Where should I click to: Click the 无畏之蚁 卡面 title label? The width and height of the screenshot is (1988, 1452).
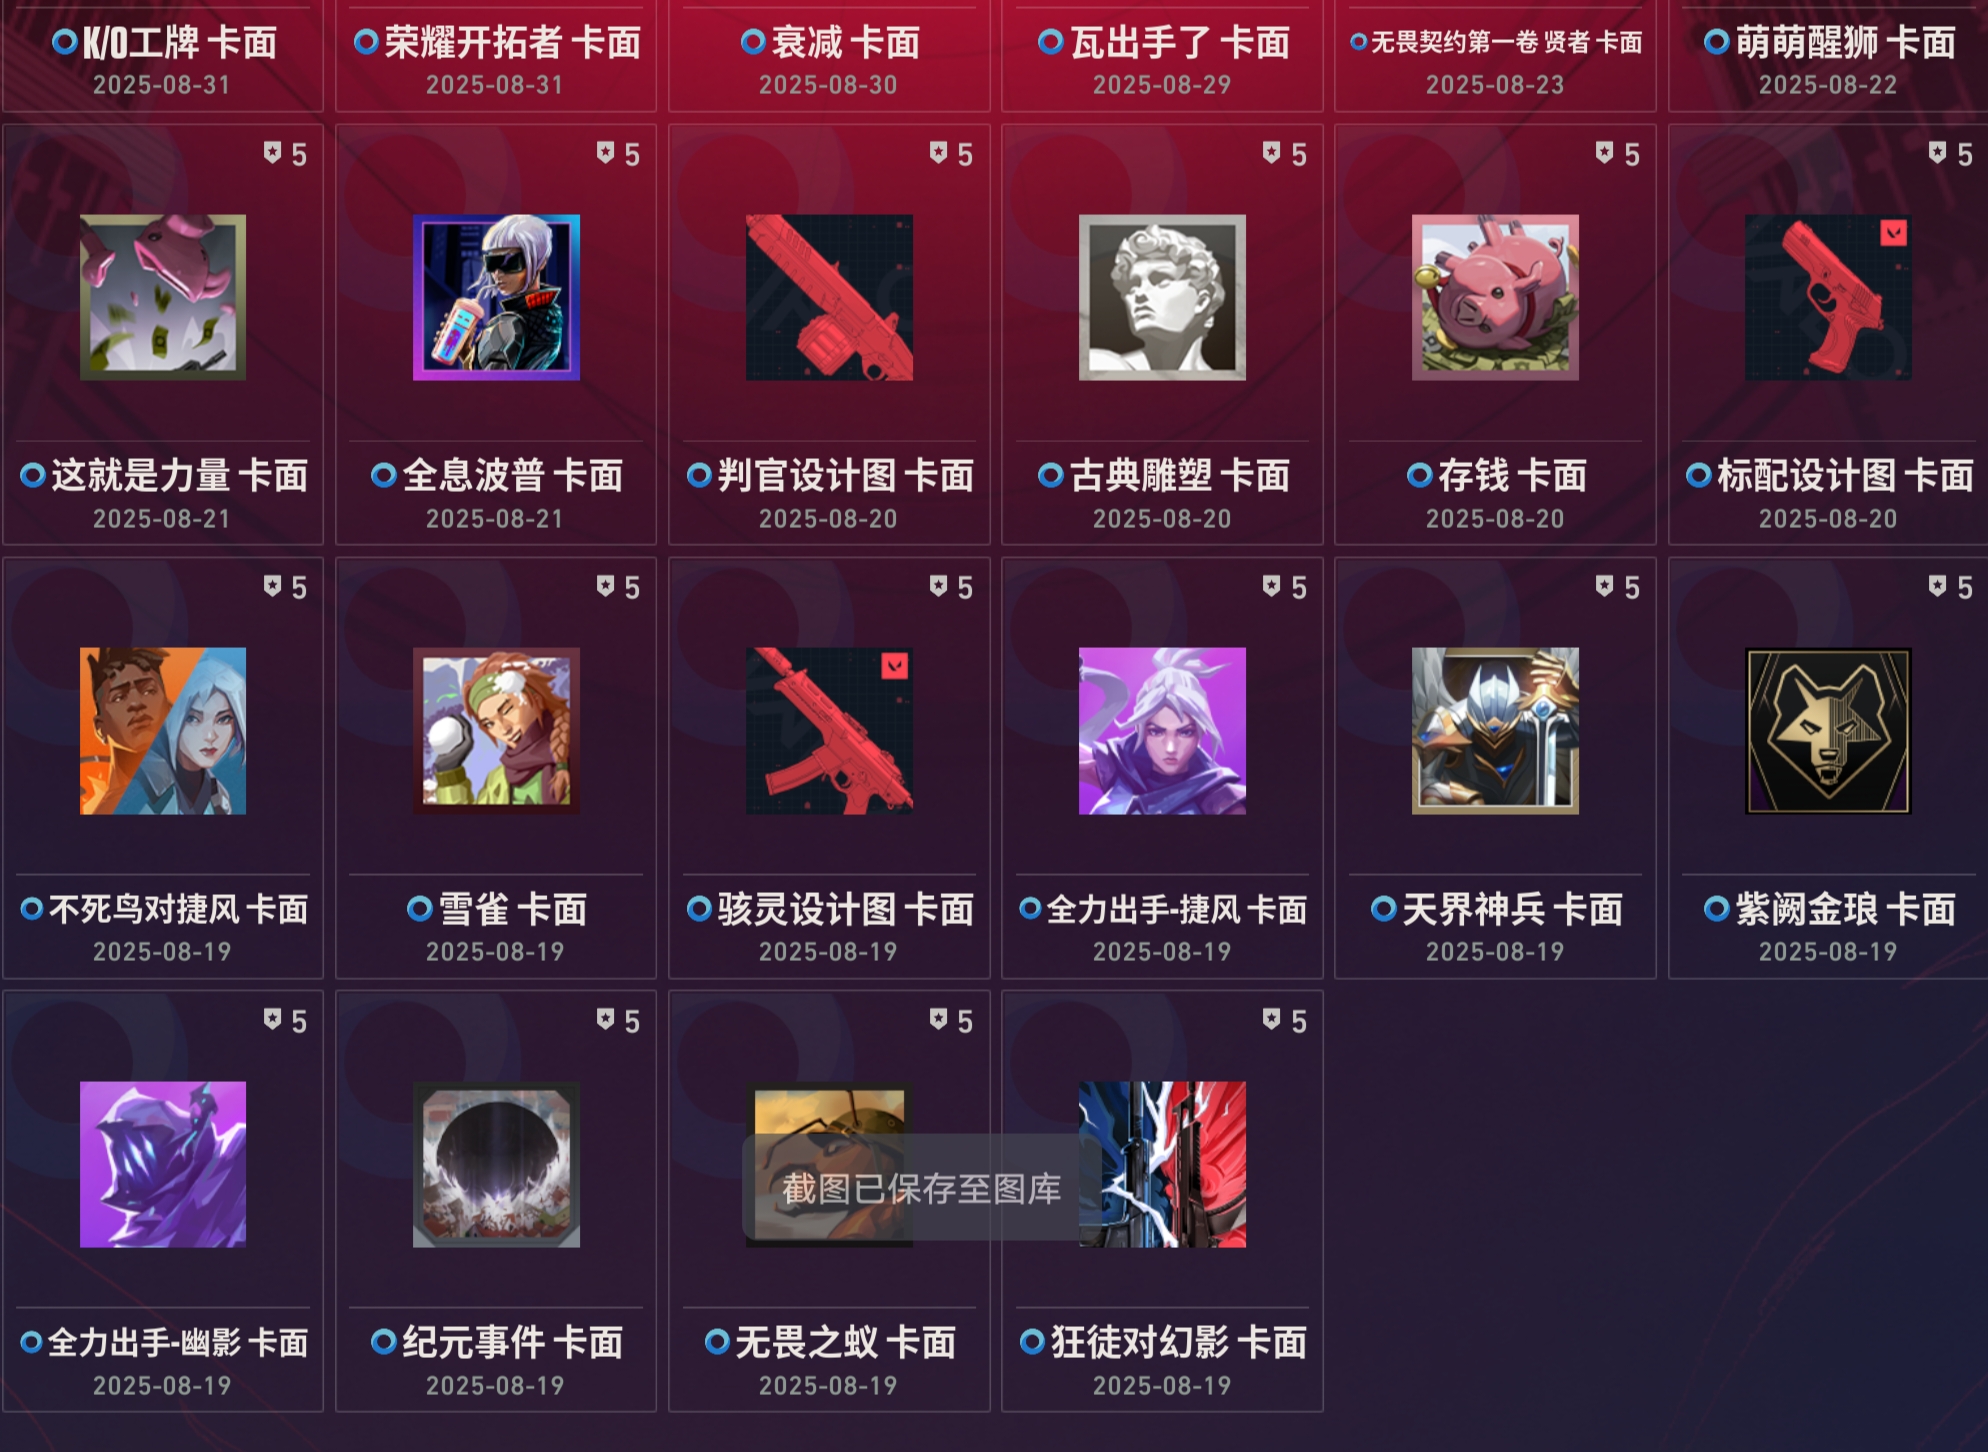[x=845, y=1342]
